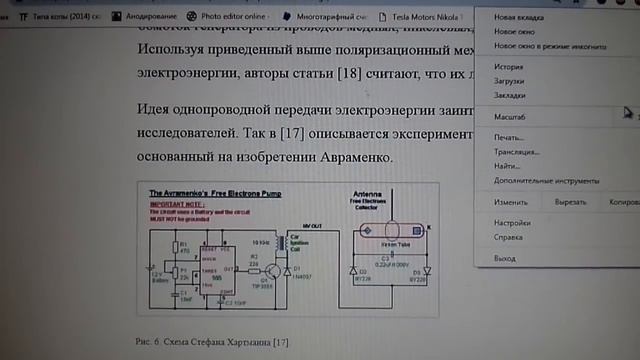The image size is (640, 360).
Task: Click the 'Масштаб' zoom row
Action: point(557,117)
